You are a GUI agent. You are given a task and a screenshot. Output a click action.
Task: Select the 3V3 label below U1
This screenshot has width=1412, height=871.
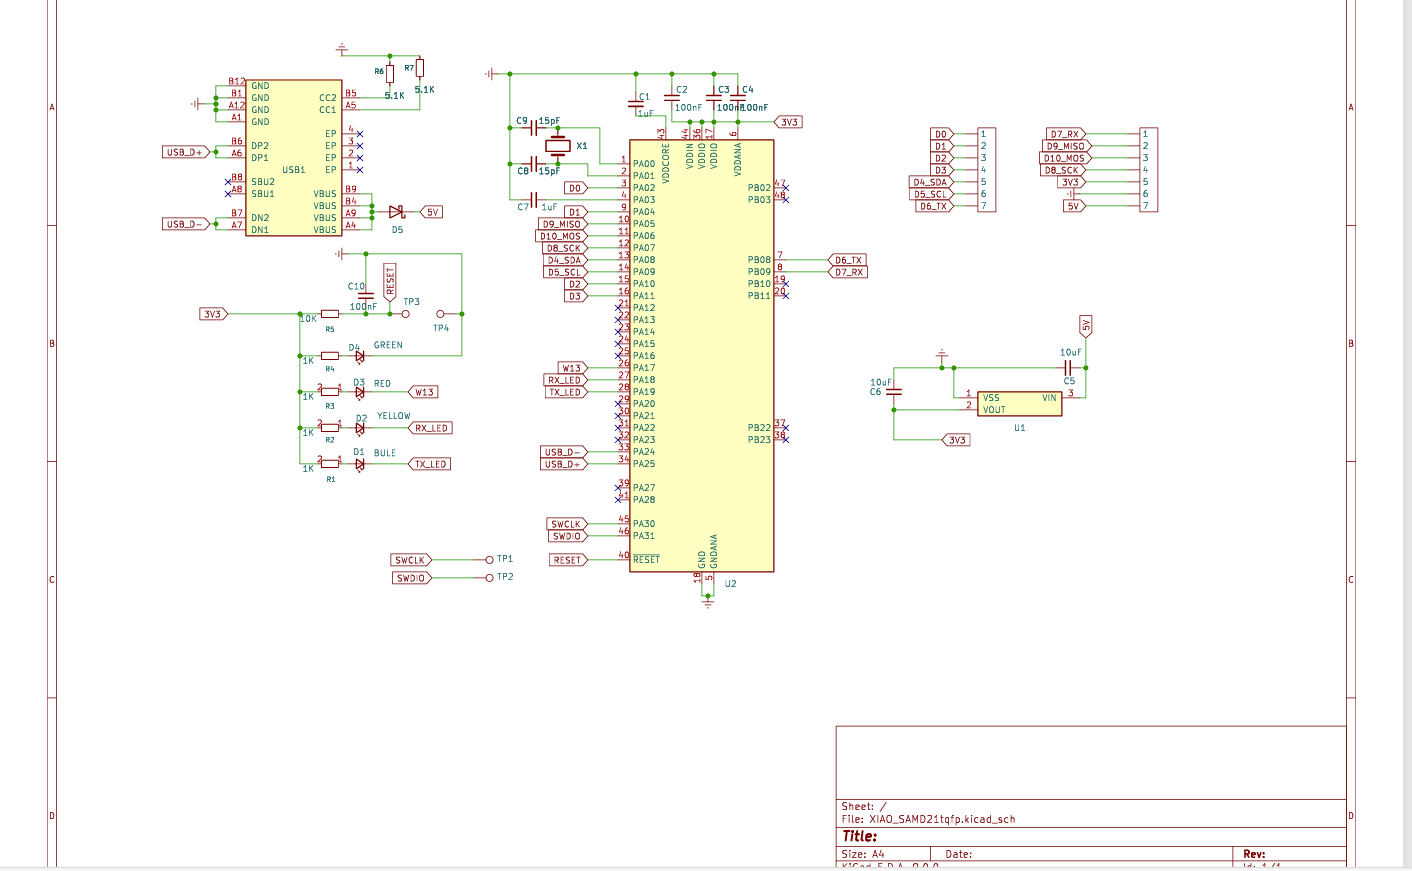pos(956,440)
